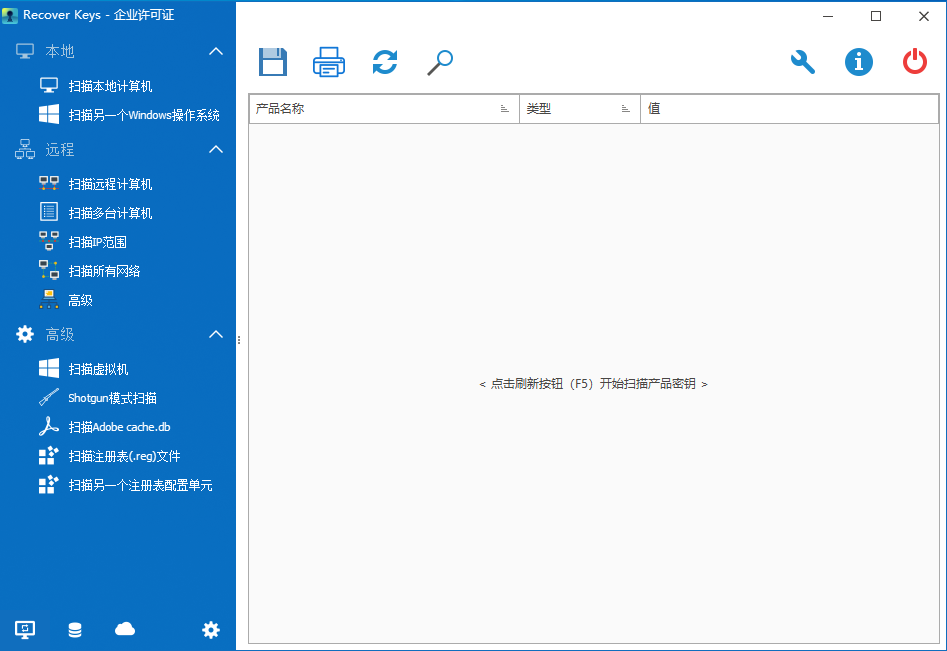This screenshot has height=651, width=947.
Task: Show the info about icon
Action: click(x=859, y=62)
